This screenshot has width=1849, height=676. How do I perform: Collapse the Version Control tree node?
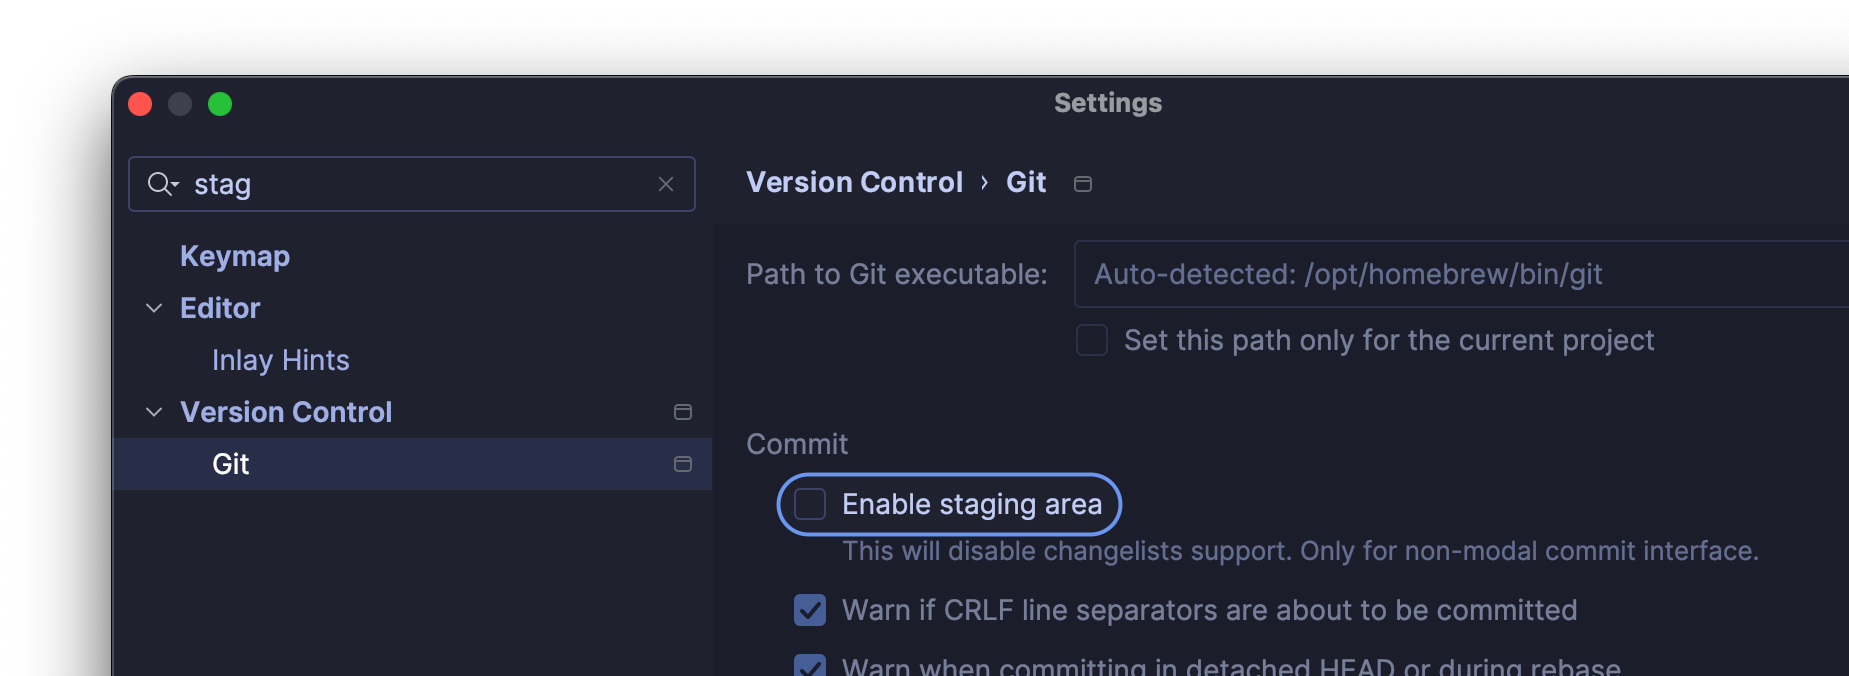tap(154, 412)
